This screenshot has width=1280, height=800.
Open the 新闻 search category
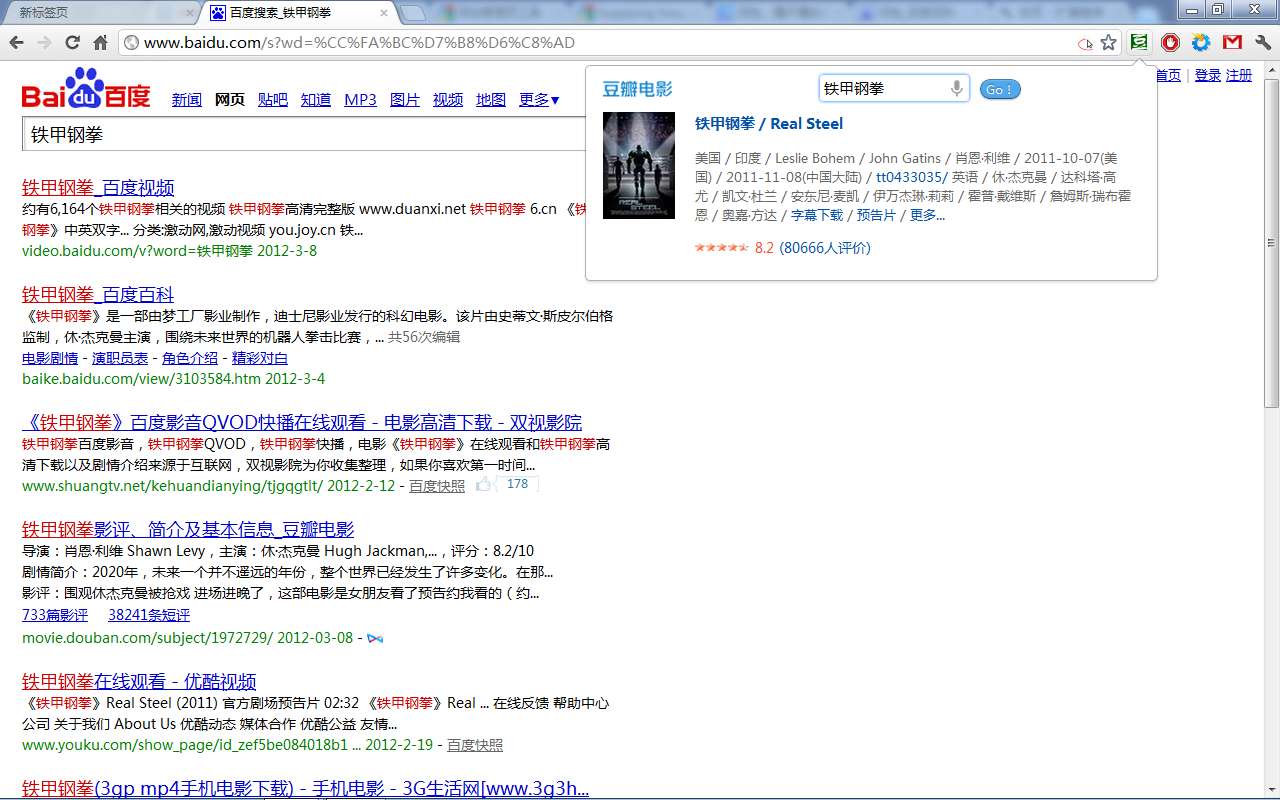pos(187,100)
